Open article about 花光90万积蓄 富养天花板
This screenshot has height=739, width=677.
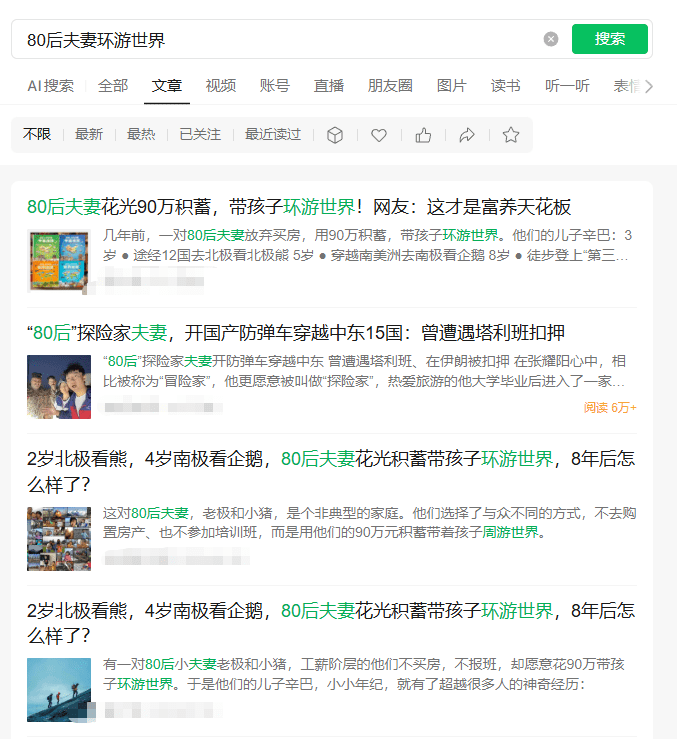tap(299, 207)
